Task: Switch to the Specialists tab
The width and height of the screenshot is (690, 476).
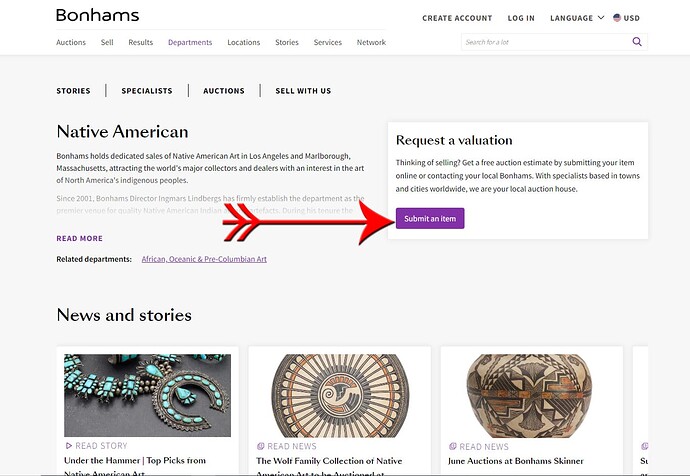Action: pyautogui.click(x=147, y=91)
